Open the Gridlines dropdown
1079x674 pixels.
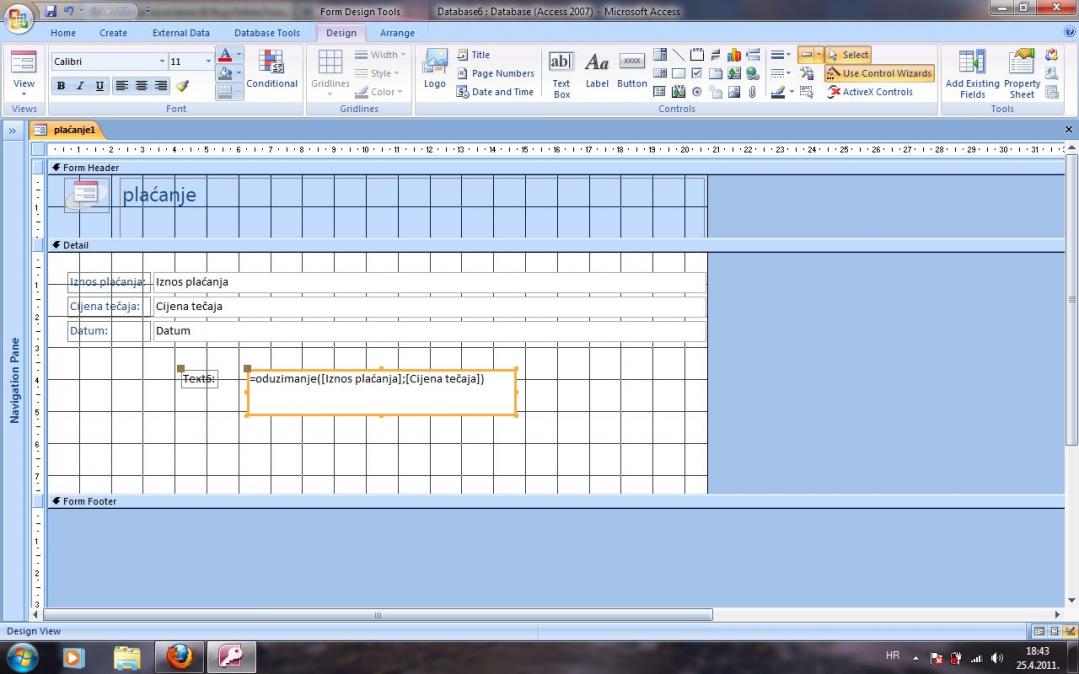coord(330,73)
